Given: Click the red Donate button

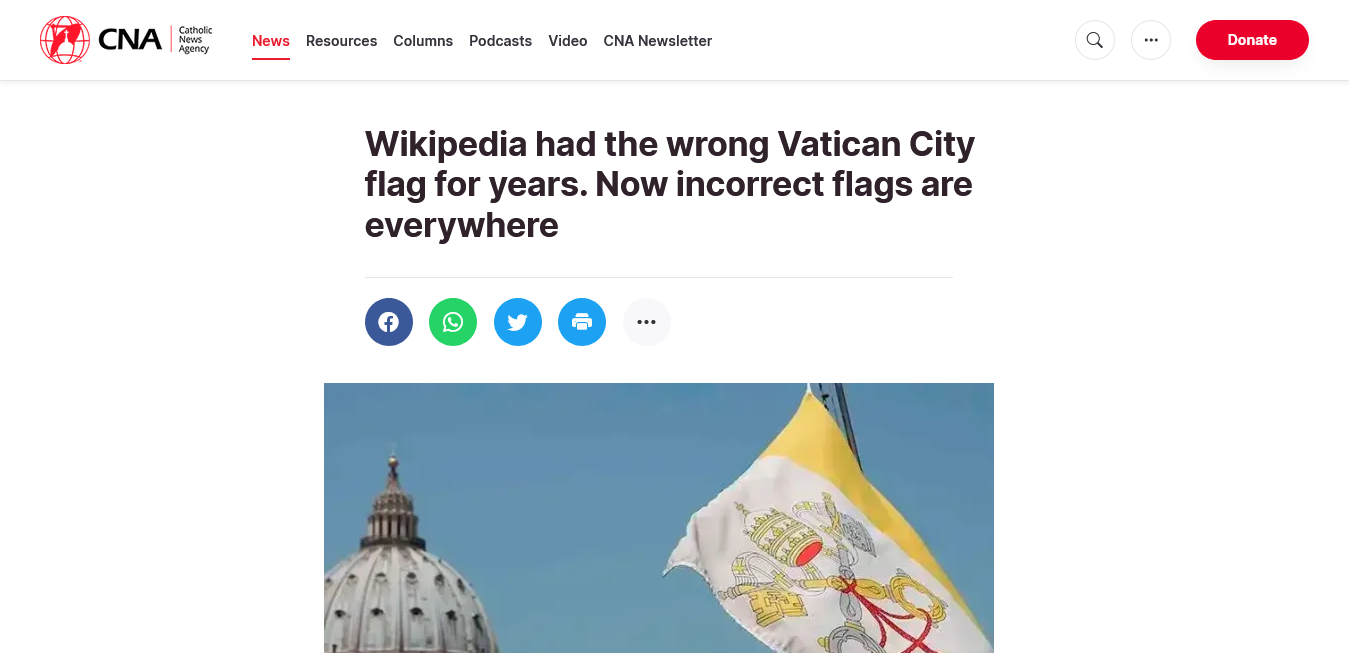Looking at the screenshot, I should tap(1252, 40).
